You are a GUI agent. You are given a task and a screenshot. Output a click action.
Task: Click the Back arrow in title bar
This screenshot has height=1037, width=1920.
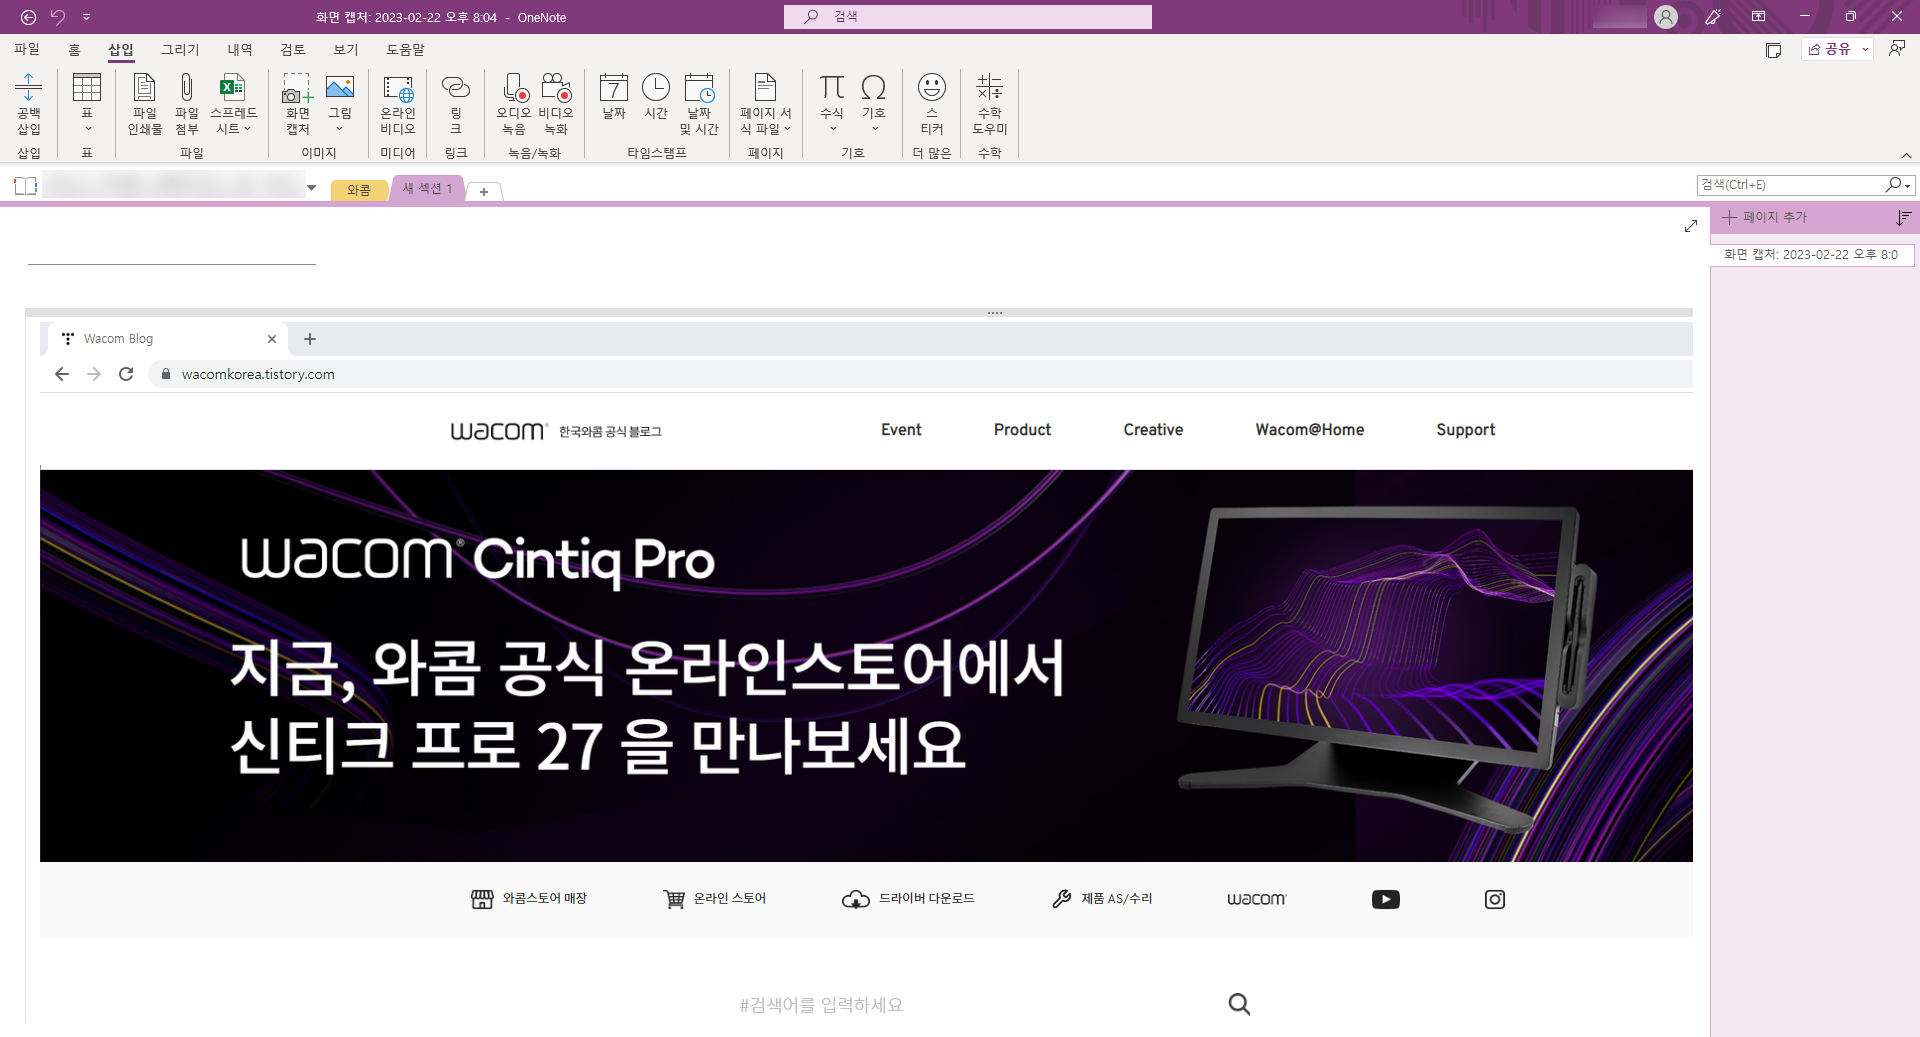[29, 17]
